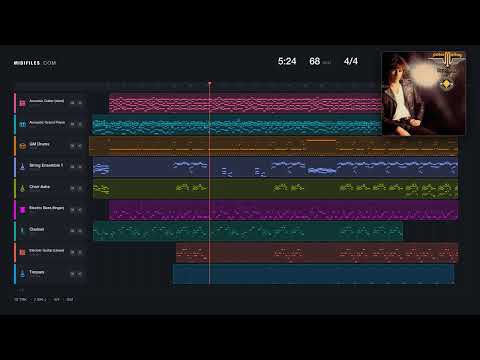The height and width of the screenshot is (360, 480).
Task: Click the green Clarinet MIDI clip
Action: [x=248, y=231]
